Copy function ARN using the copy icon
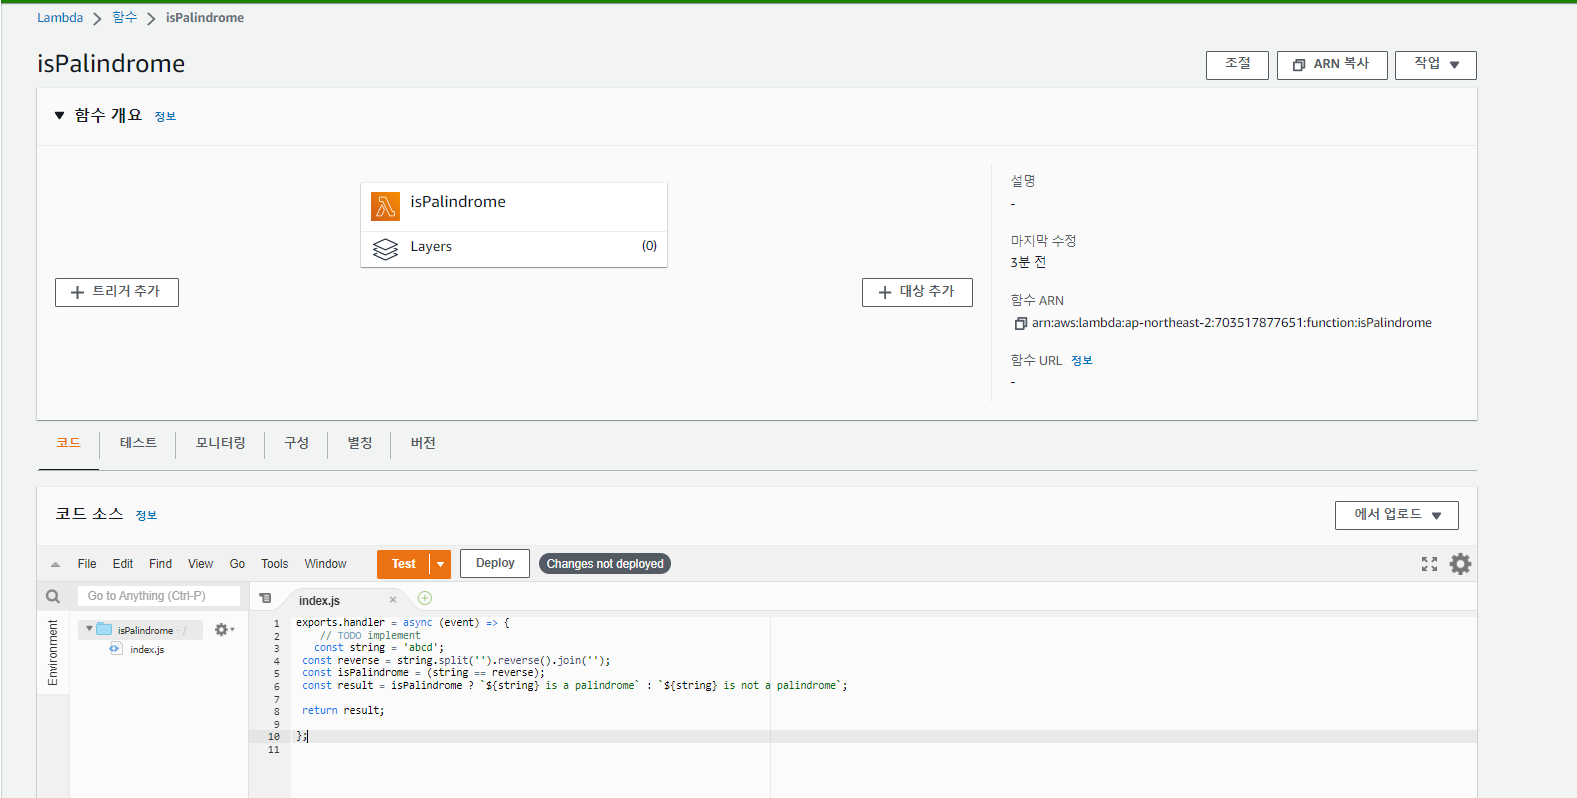The image size is (1577, 798). click(1020, 323)
